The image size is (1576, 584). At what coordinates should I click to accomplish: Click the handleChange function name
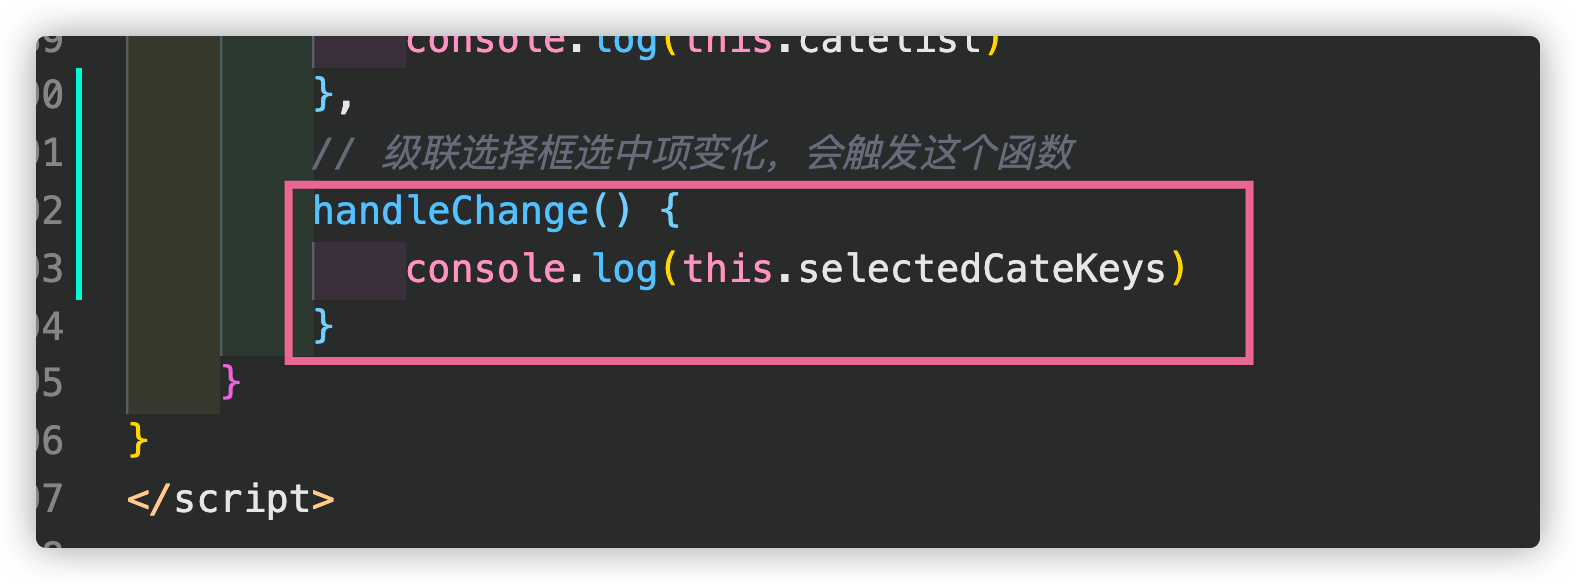[x=451, y=211]
